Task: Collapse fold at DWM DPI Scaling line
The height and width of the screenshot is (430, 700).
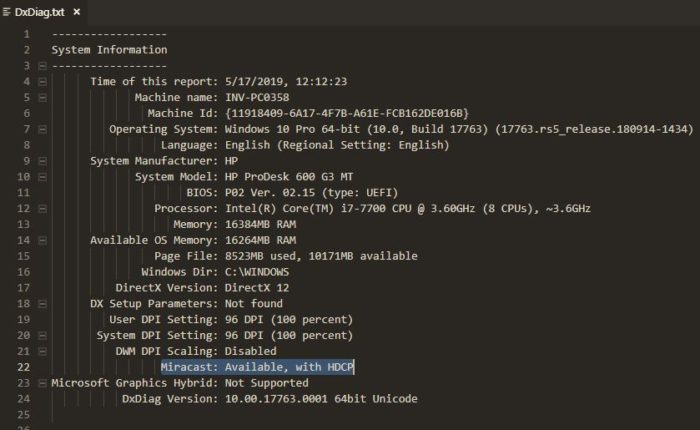Action: click(42, 351)
